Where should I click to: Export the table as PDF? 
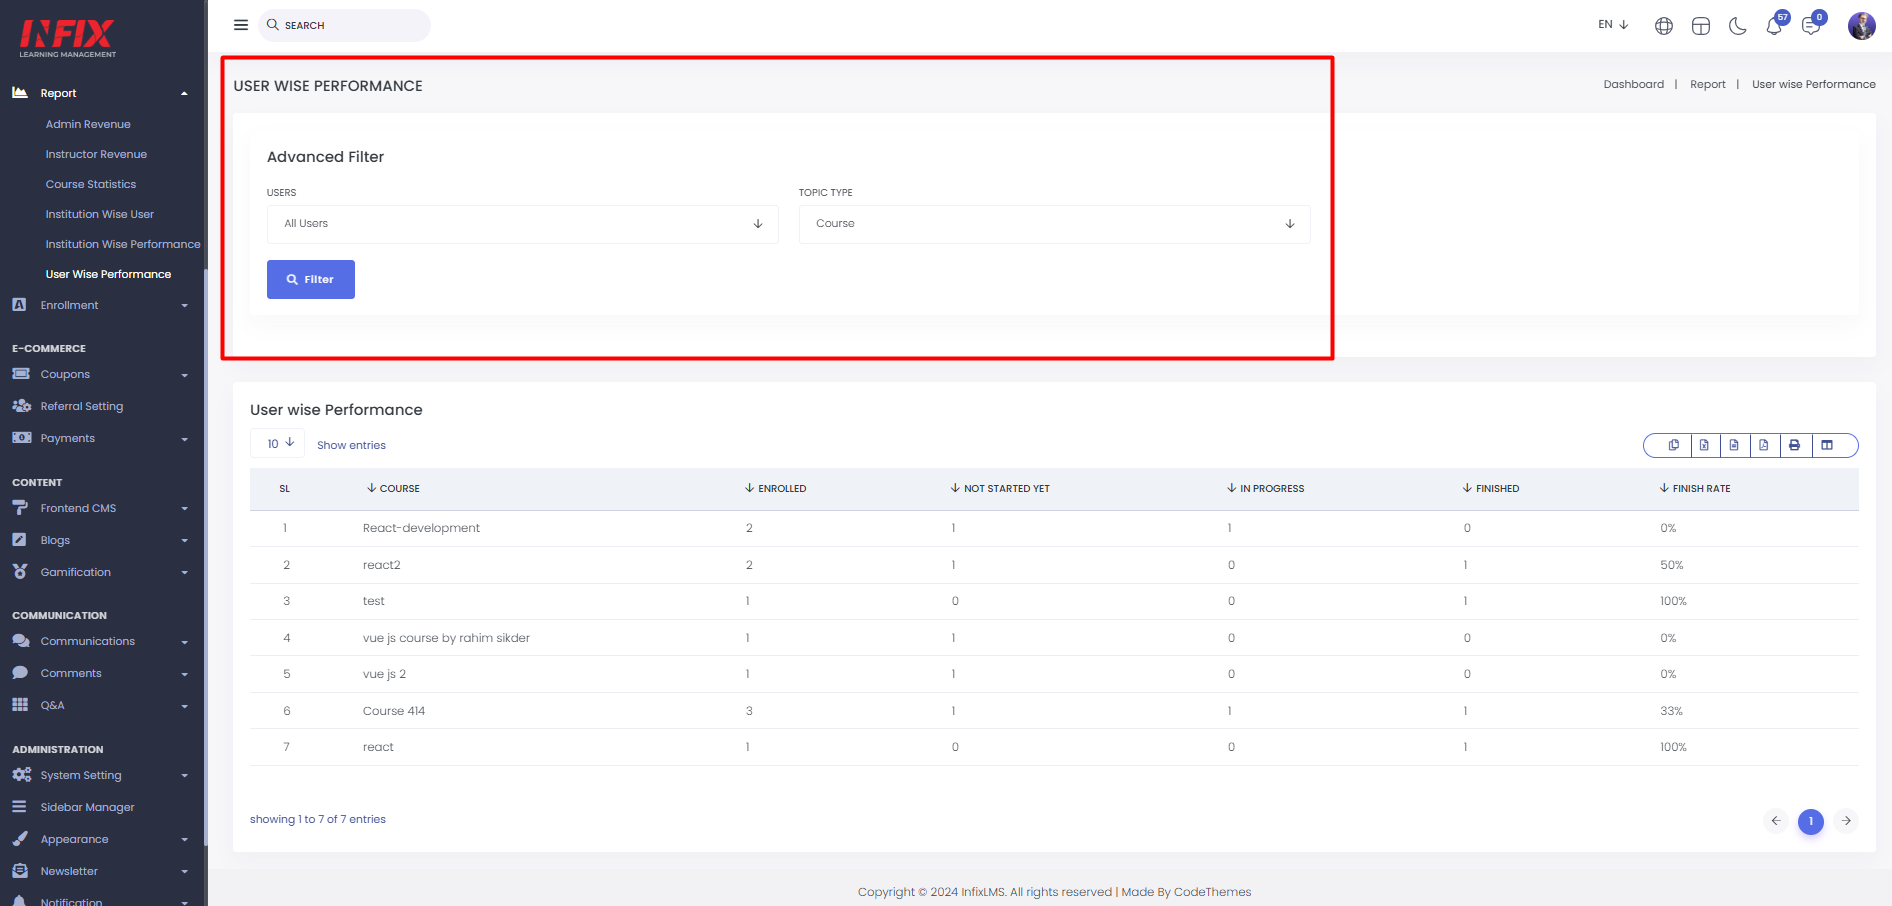[x=1764, y=445]
